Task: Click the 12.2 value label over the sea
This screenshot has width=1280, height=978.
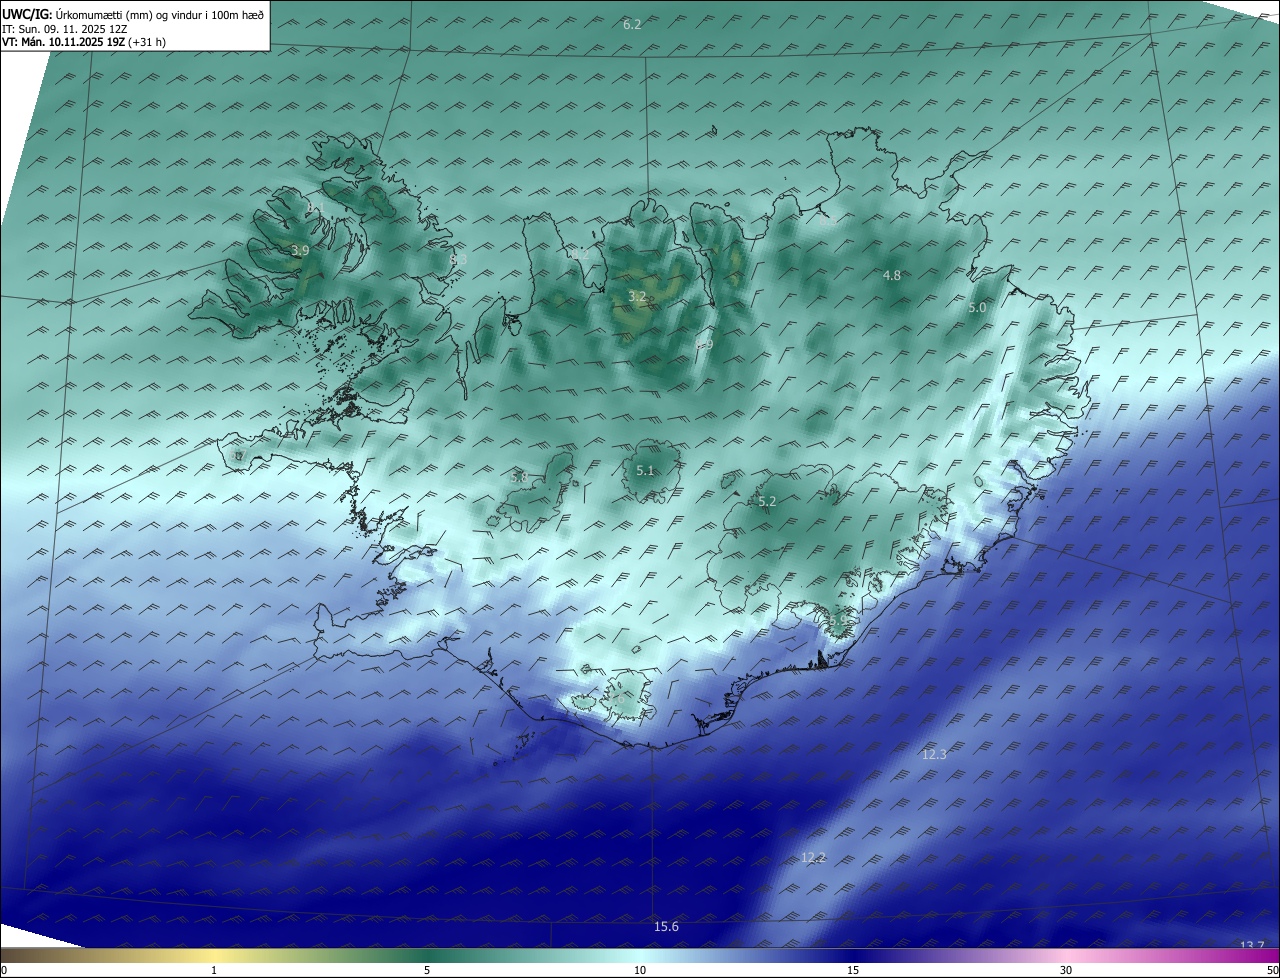Action: pos(814,858)
